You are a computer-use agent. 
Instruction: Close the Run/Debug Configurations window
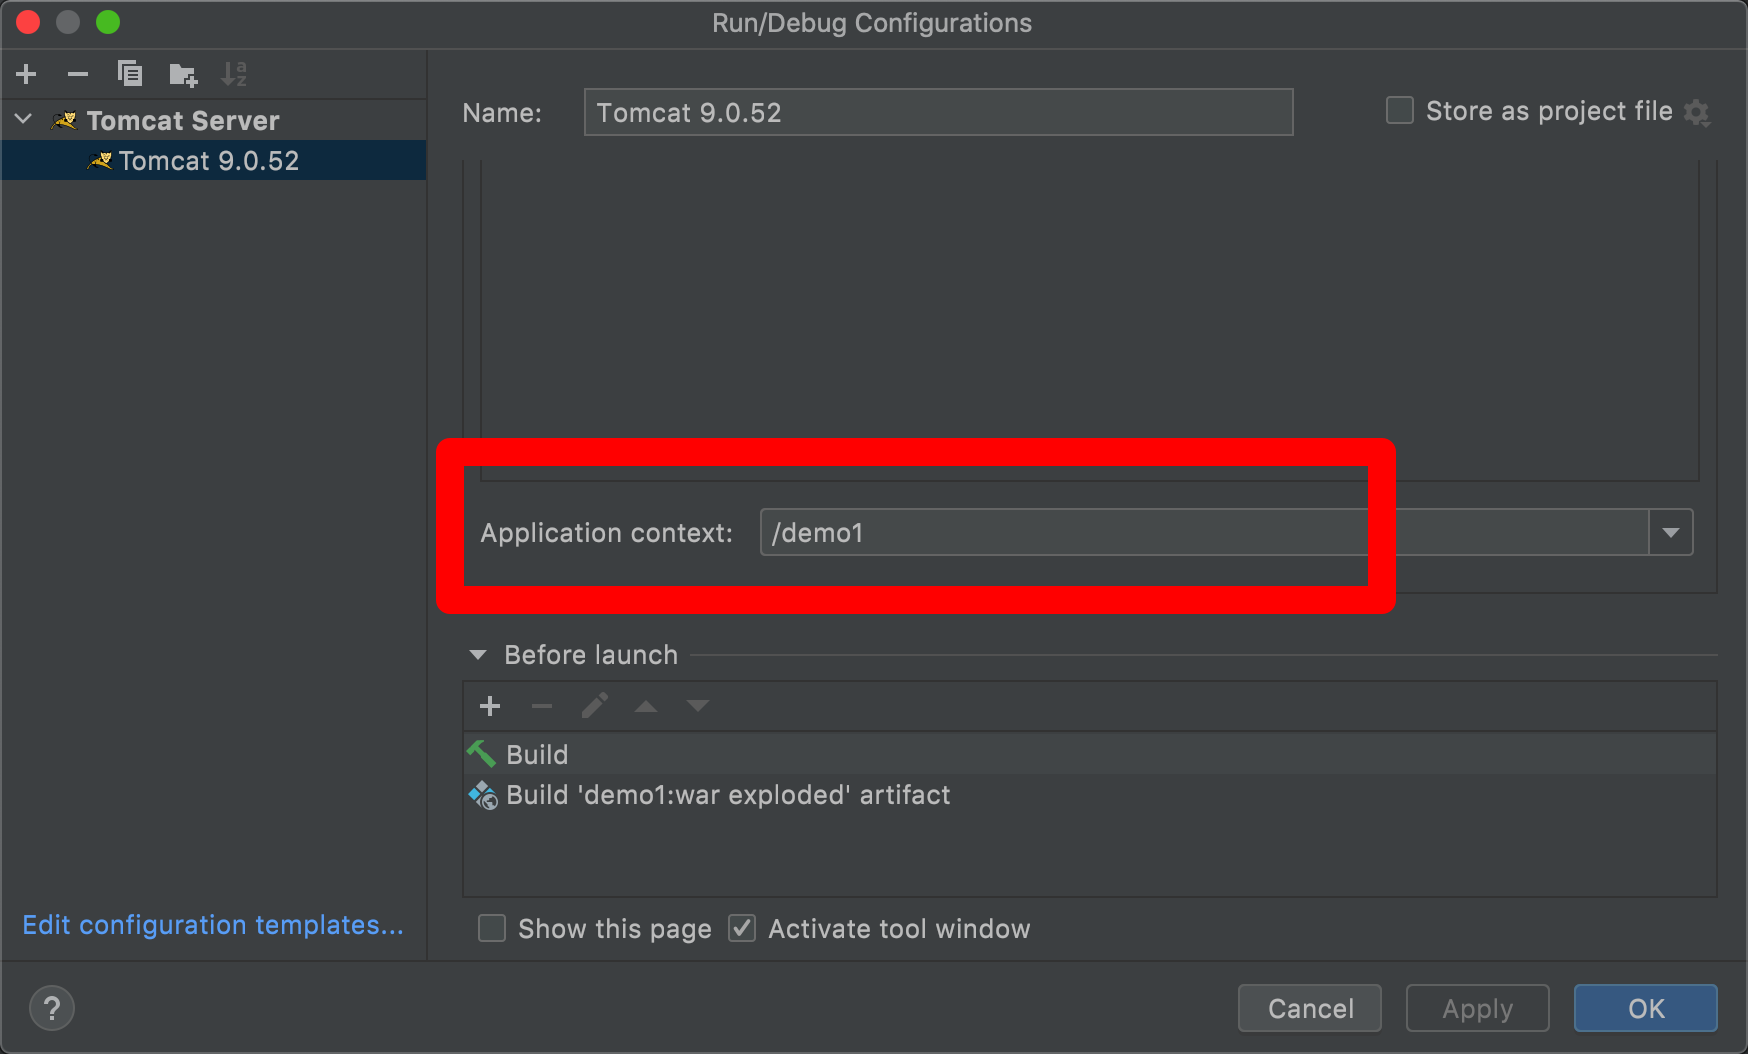tap(28, 22)
